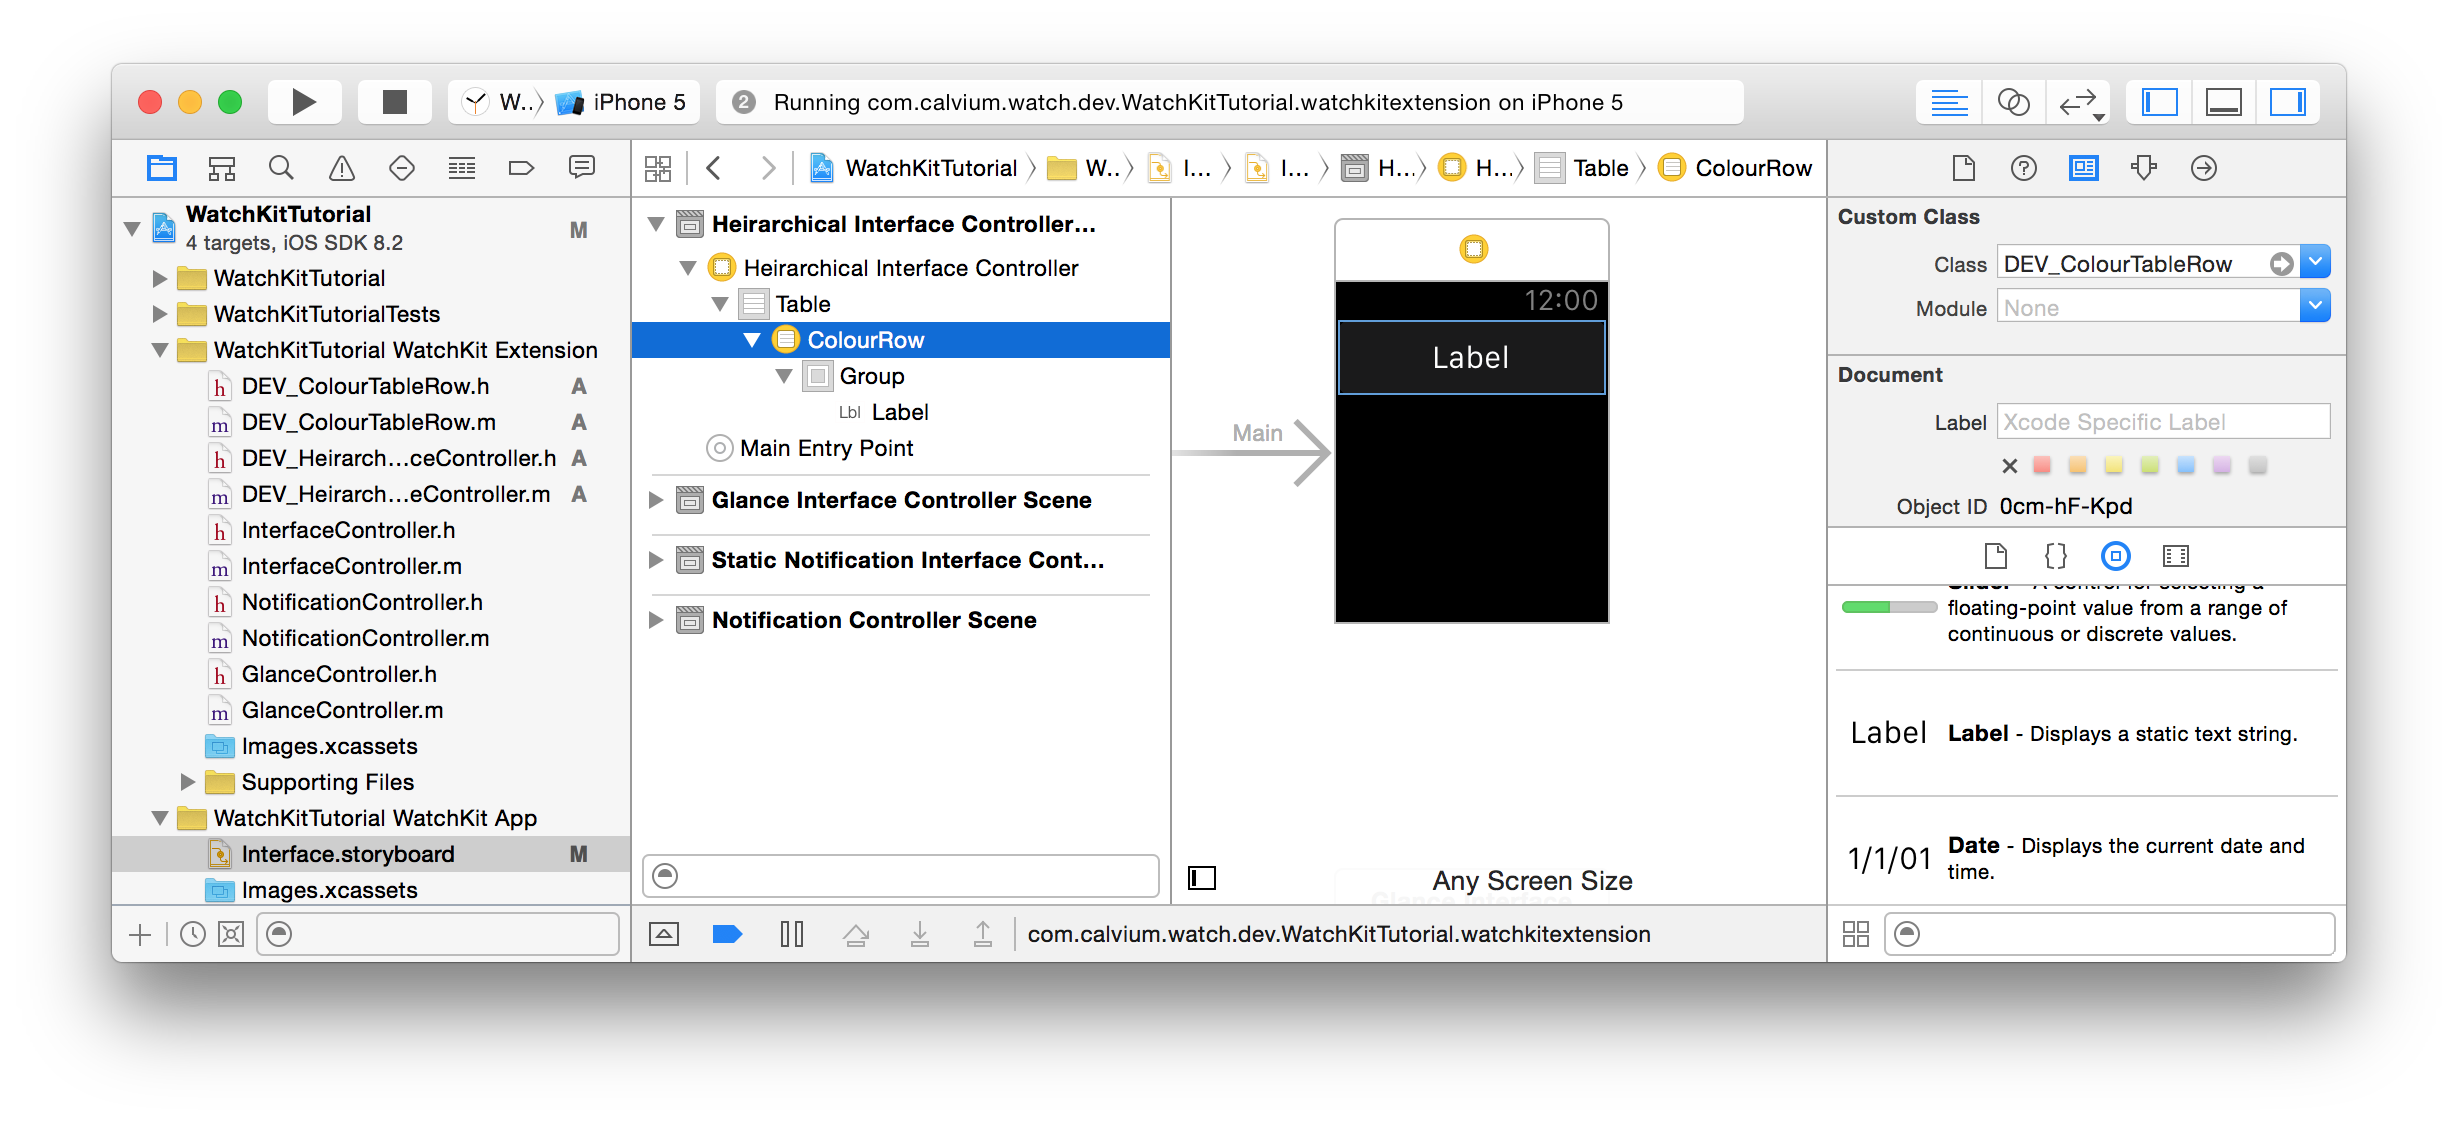Click the Label row on watch canvas

1471,357
